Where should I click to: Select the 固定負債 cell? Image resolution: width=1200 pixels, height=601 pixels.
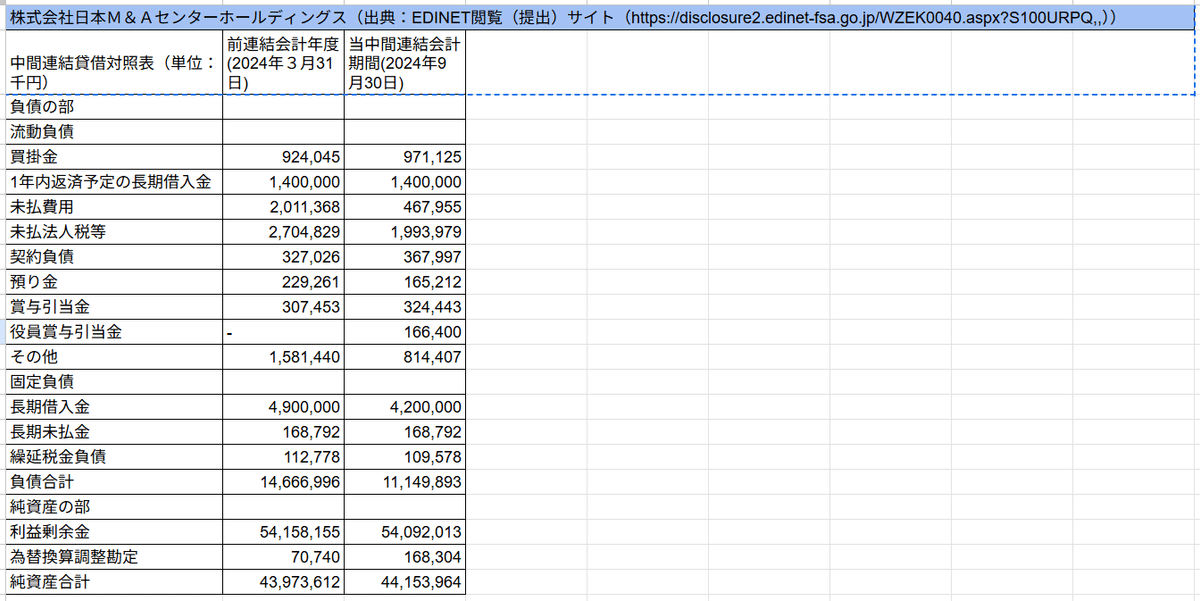[x=113, y=382]
